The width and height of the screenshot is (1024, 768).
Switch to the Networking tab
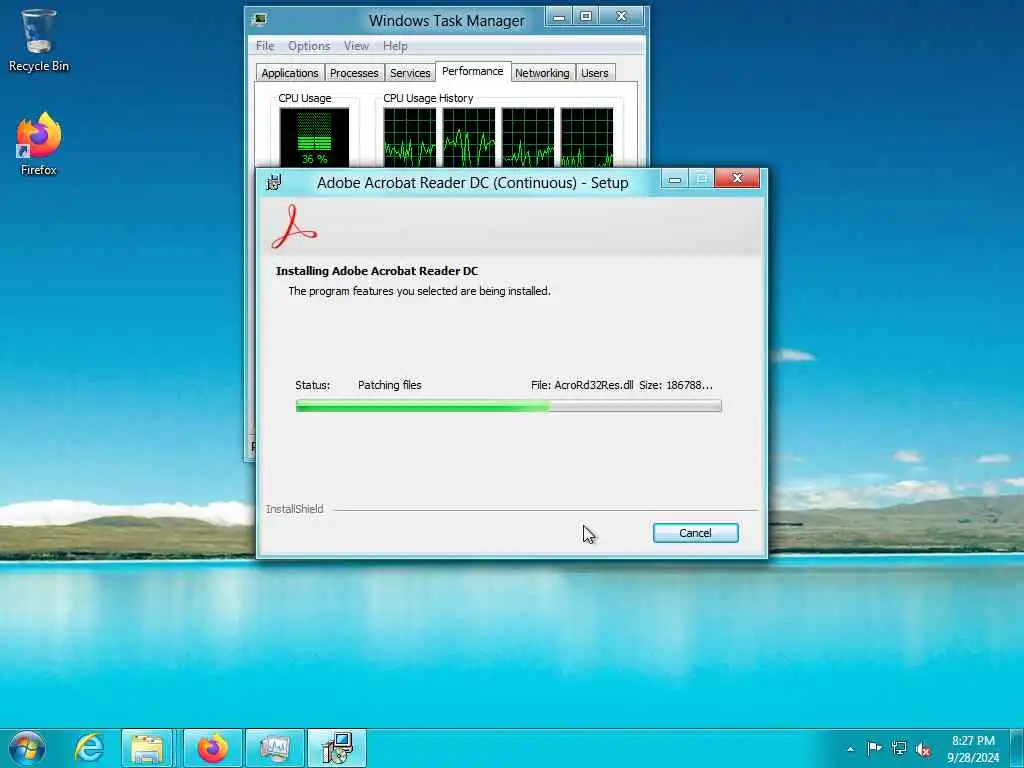click(542, 73)
